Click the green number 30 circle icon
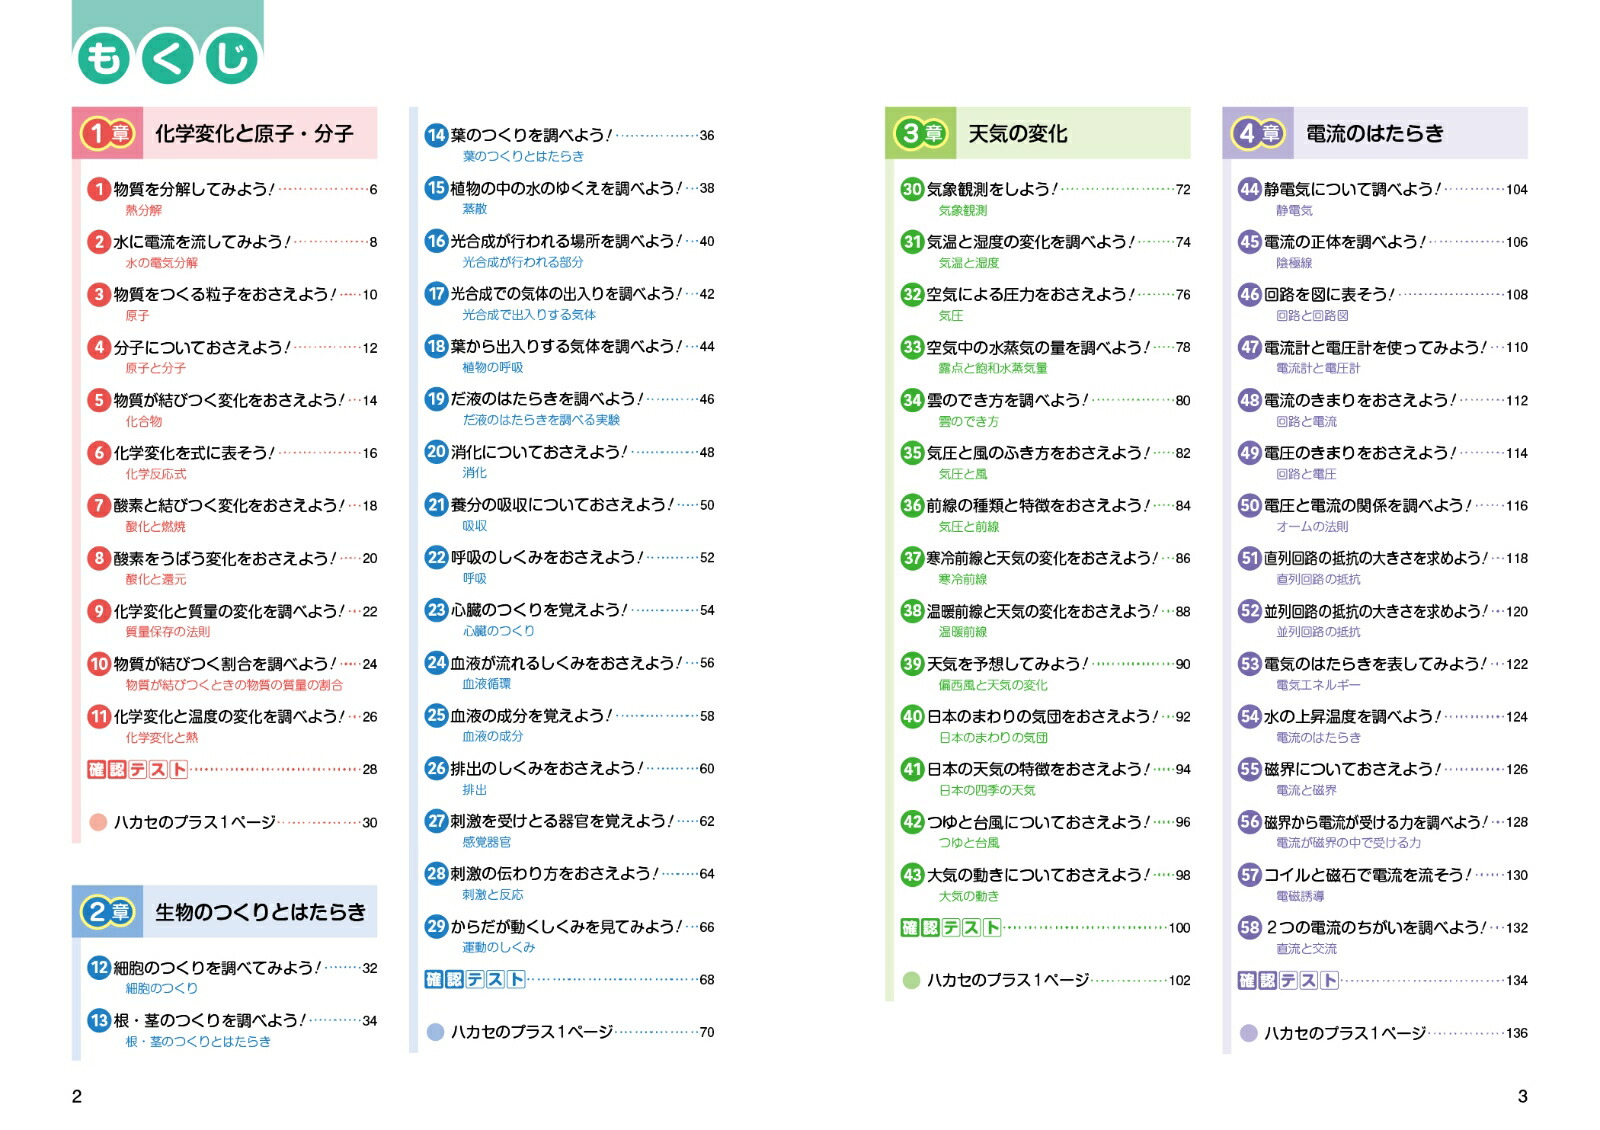 [912, 189]
